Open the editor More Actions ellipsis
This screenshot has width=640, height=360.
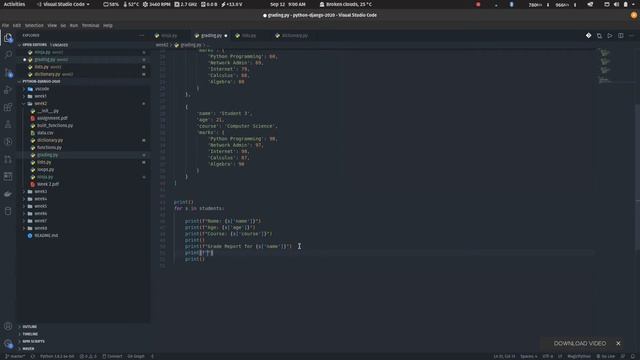tap(631, 36)
